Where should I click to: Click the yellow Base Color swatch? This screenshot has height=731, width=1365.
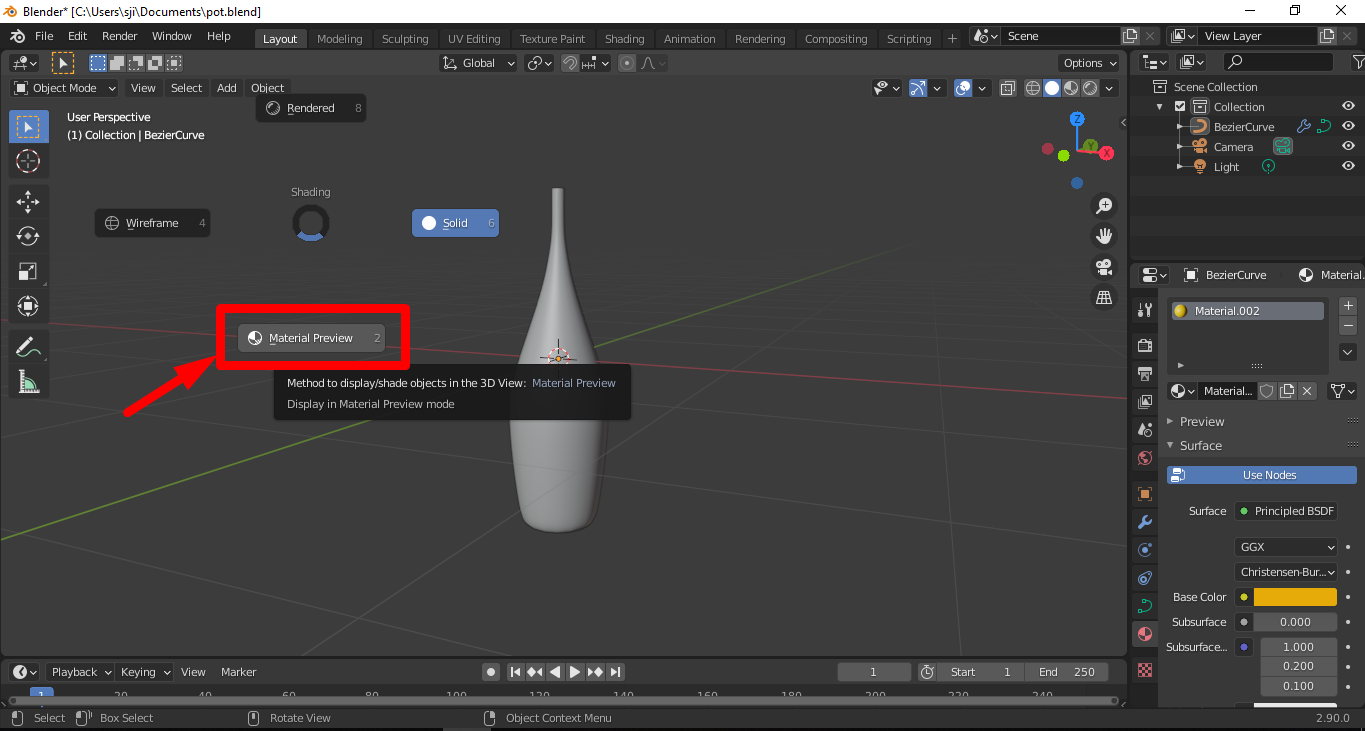coord(1296,596)
